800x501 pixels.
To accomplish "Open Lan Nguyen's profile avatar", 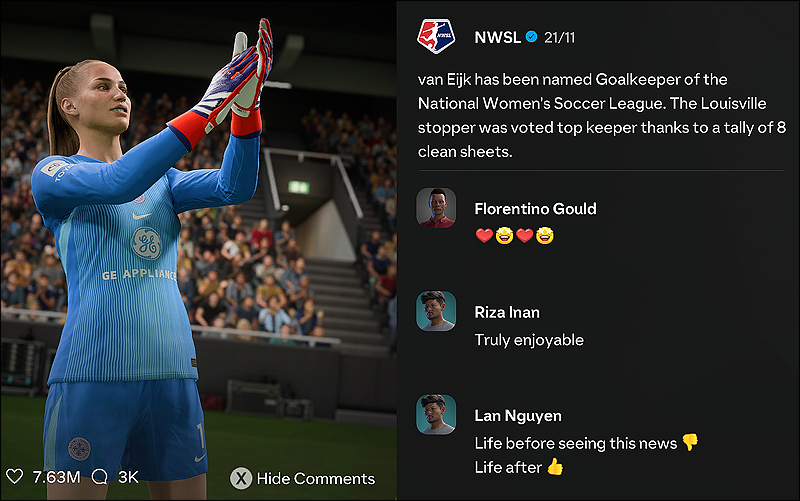I will pyautogui.click(x=436, y=415).
